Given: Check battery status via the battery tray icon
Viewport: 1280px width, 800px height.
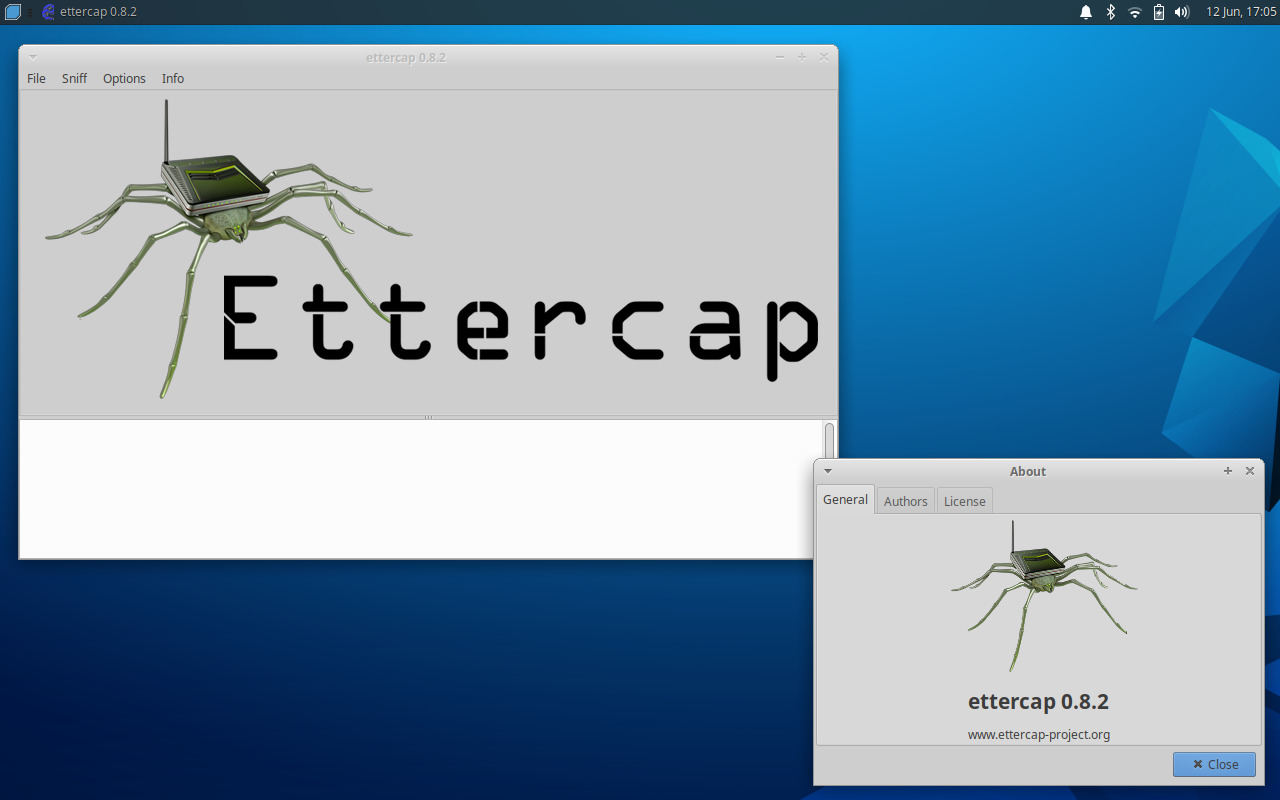Looking at the screenshot, I should pos(1158,12).
